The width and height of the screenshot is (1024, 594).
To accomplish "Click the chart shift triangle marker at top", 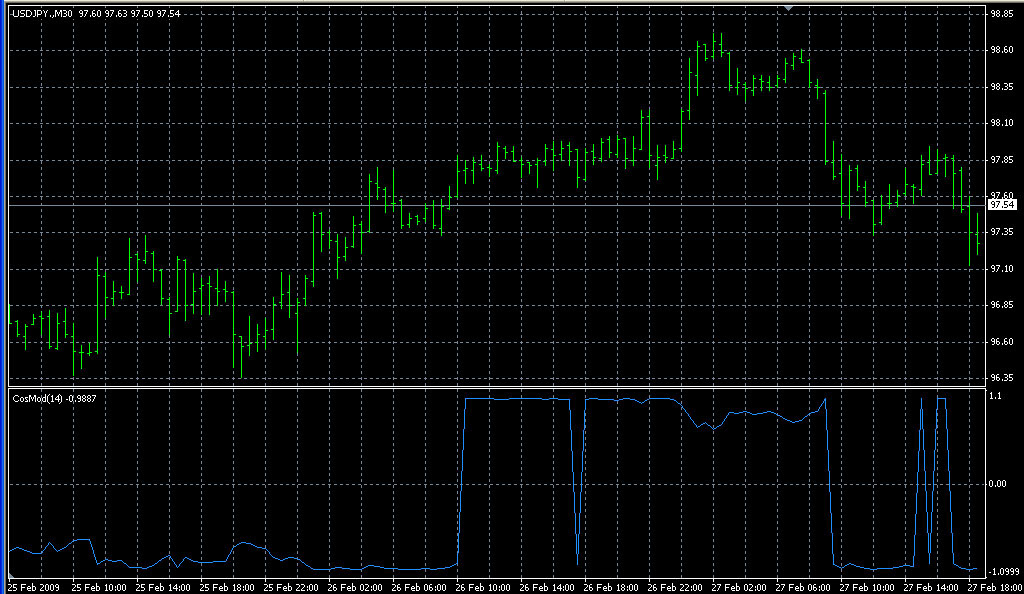I will [x=788, y=8].
